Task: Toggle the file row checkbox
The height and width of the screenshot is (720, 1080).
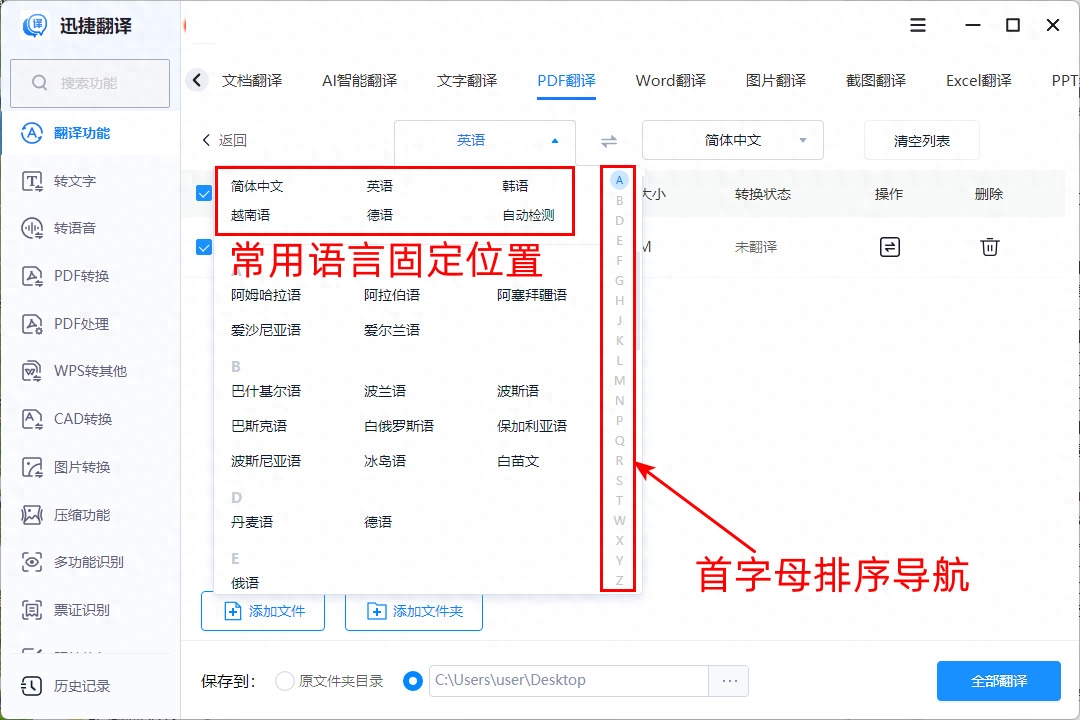Action: click(204, 247)
